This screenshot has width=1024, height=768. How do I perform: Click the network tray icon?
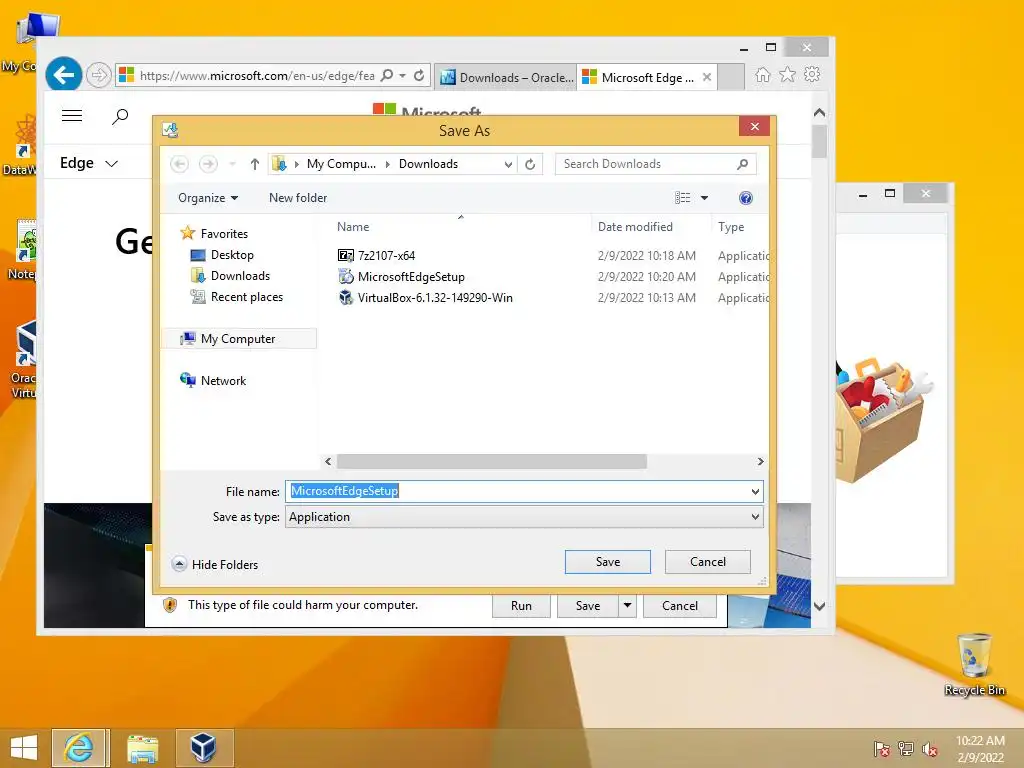tap(905, 748)
